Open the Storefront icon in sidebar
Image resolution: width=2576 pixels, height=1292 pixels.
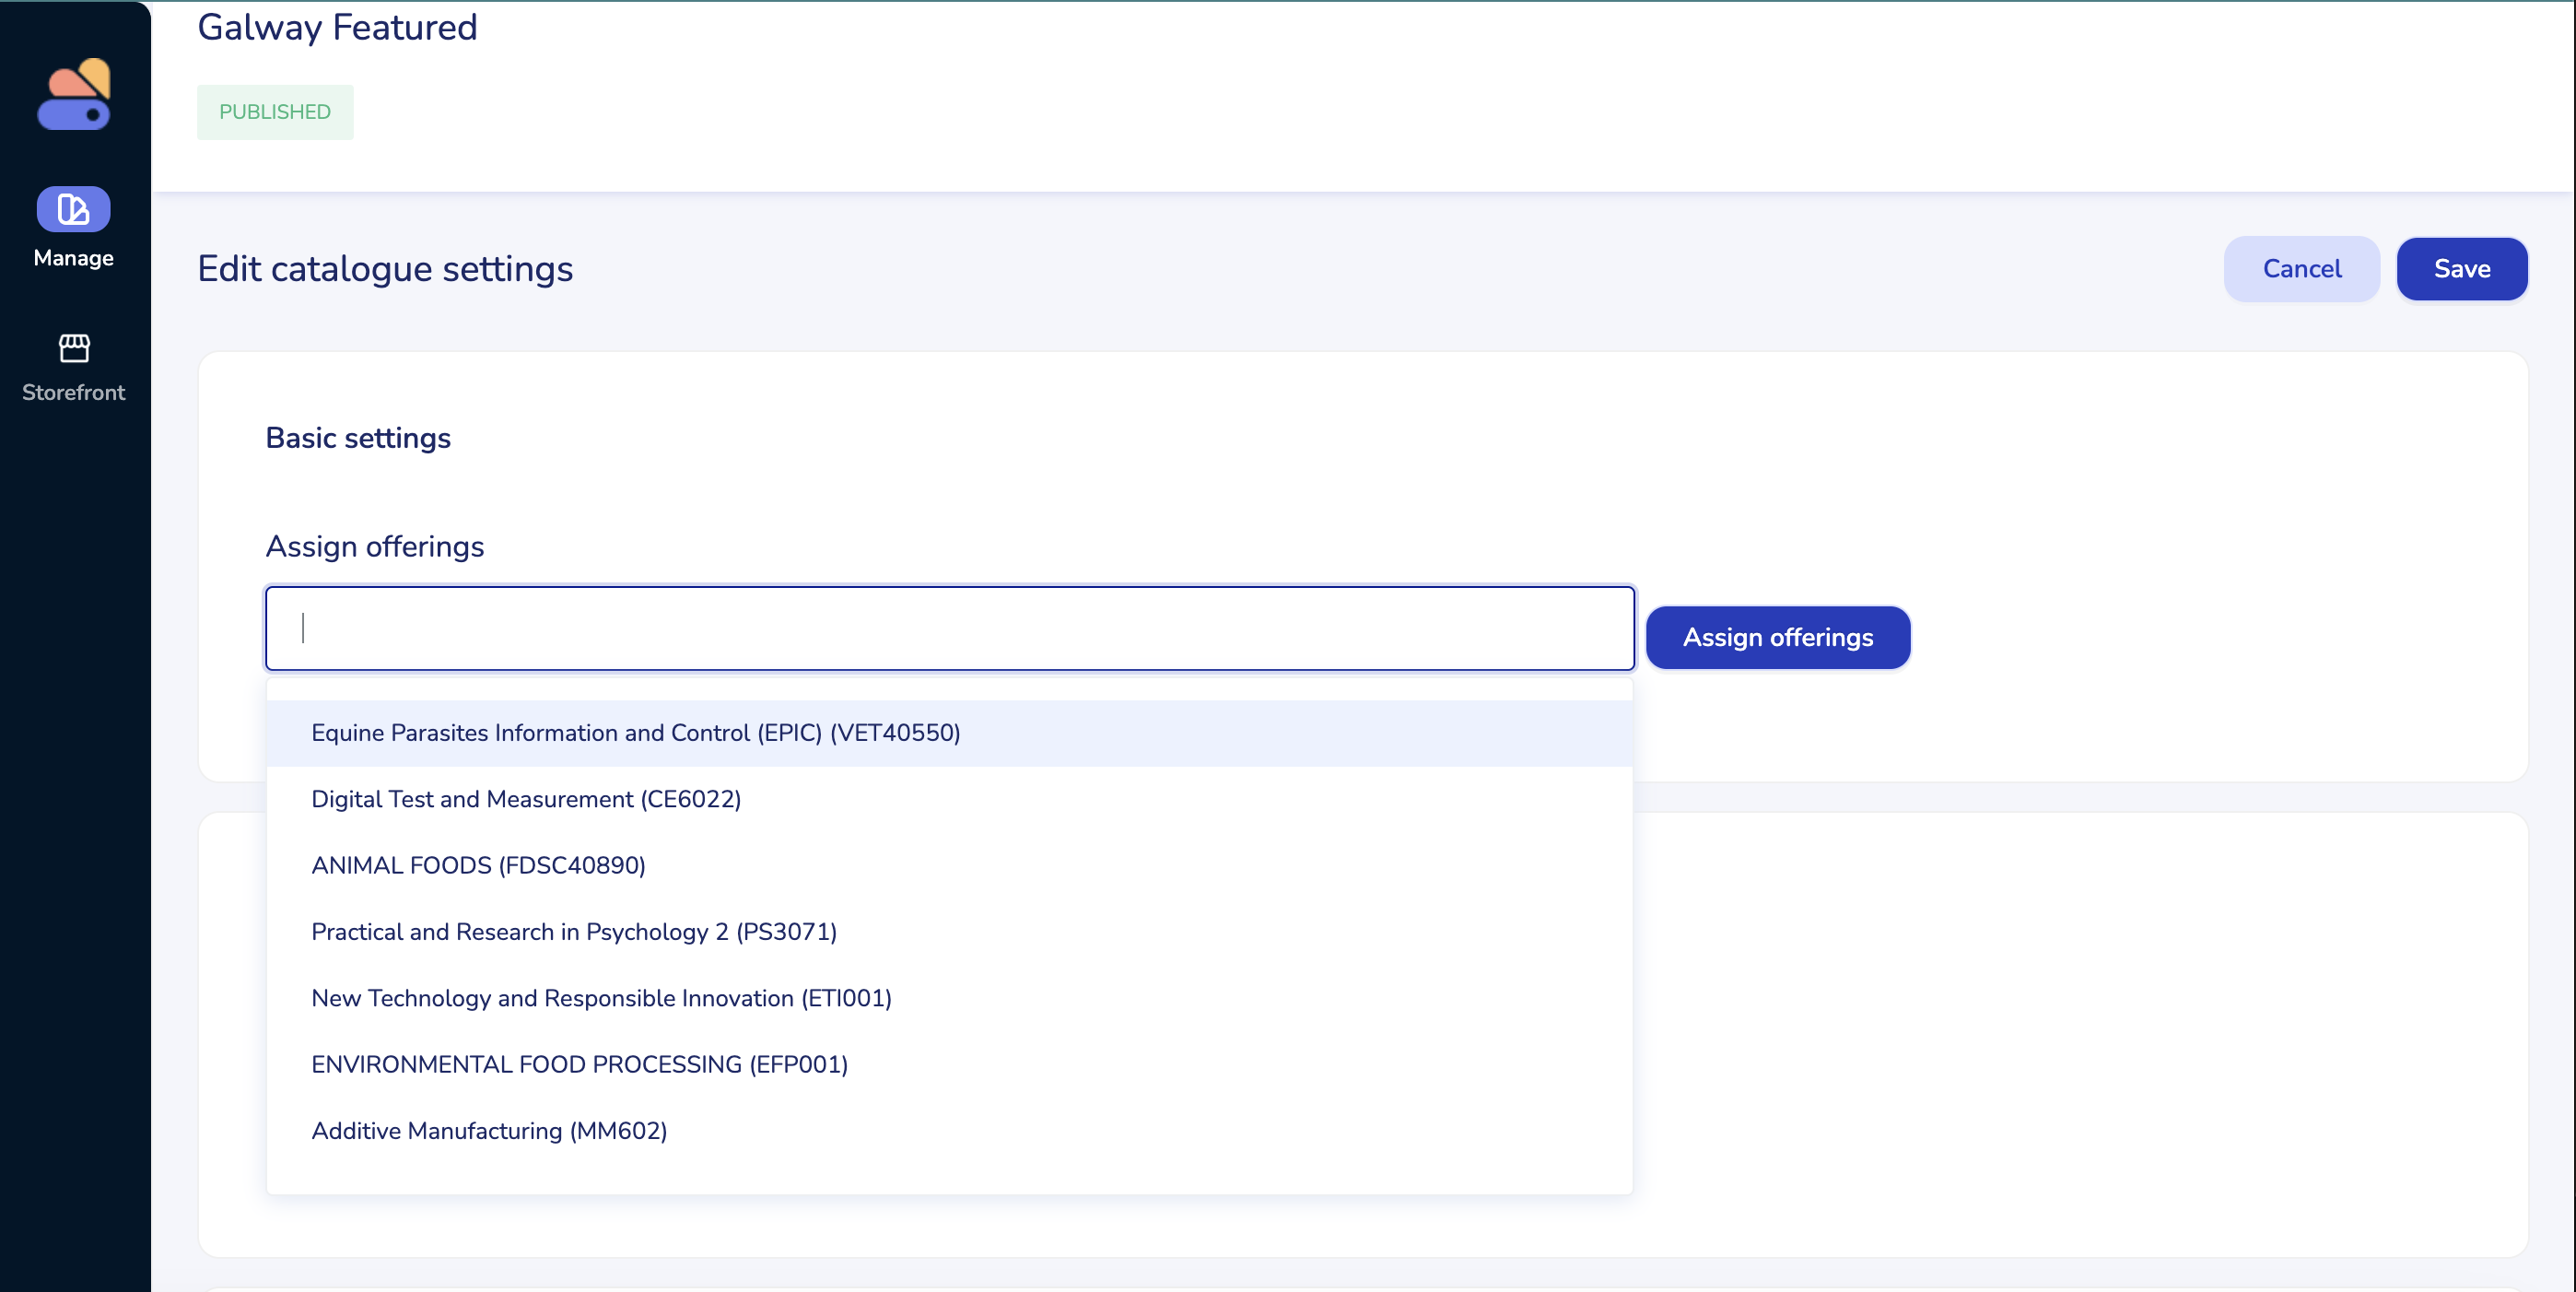(x=74, y=348)
